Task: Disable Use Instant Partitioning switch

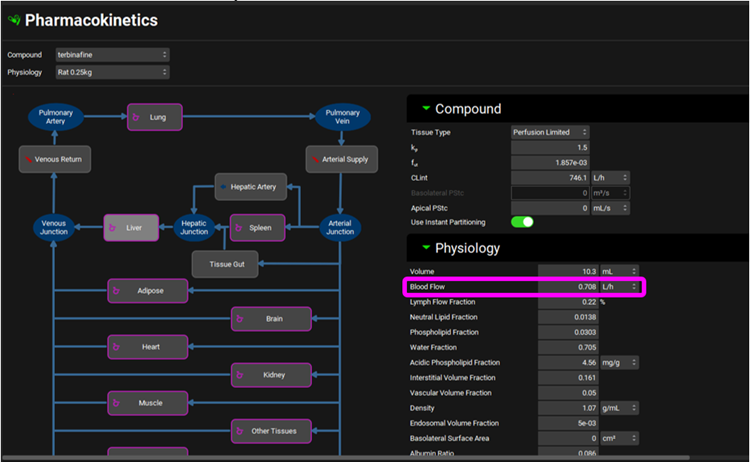Action: [522, 221]
